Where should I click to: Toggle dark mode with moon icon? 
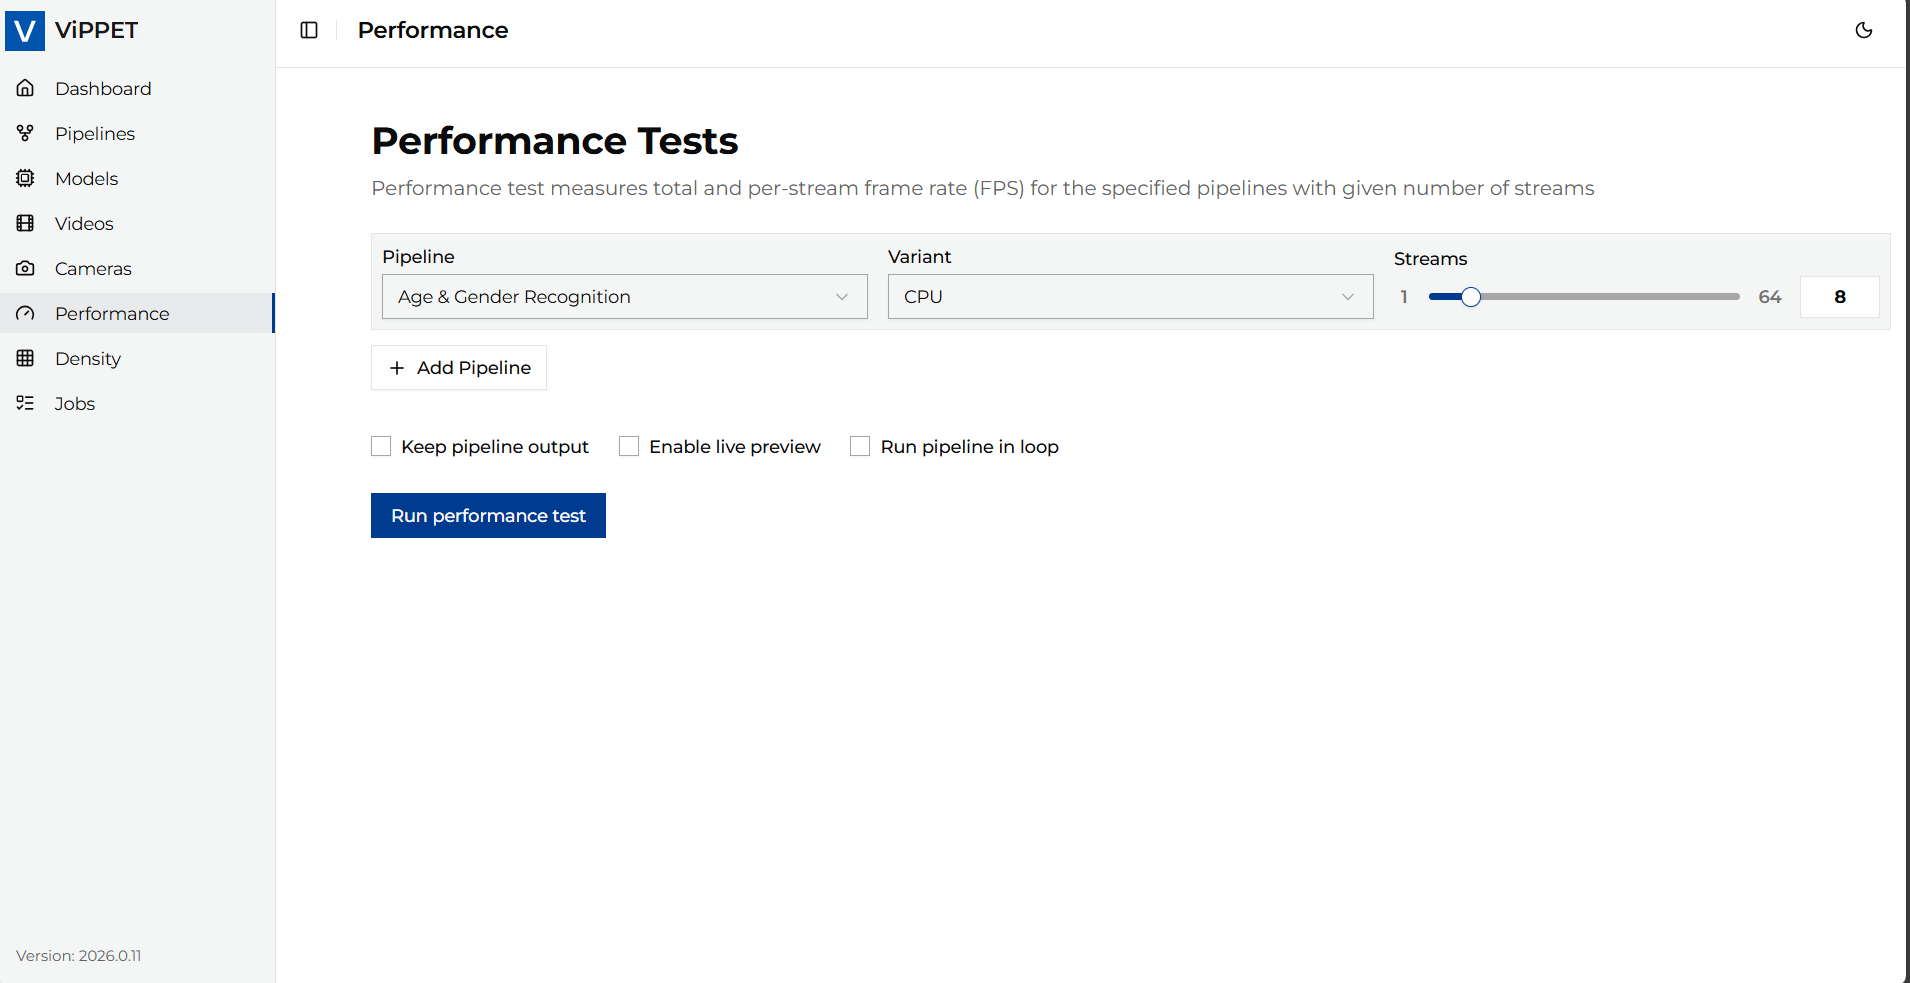point(1864,30)
